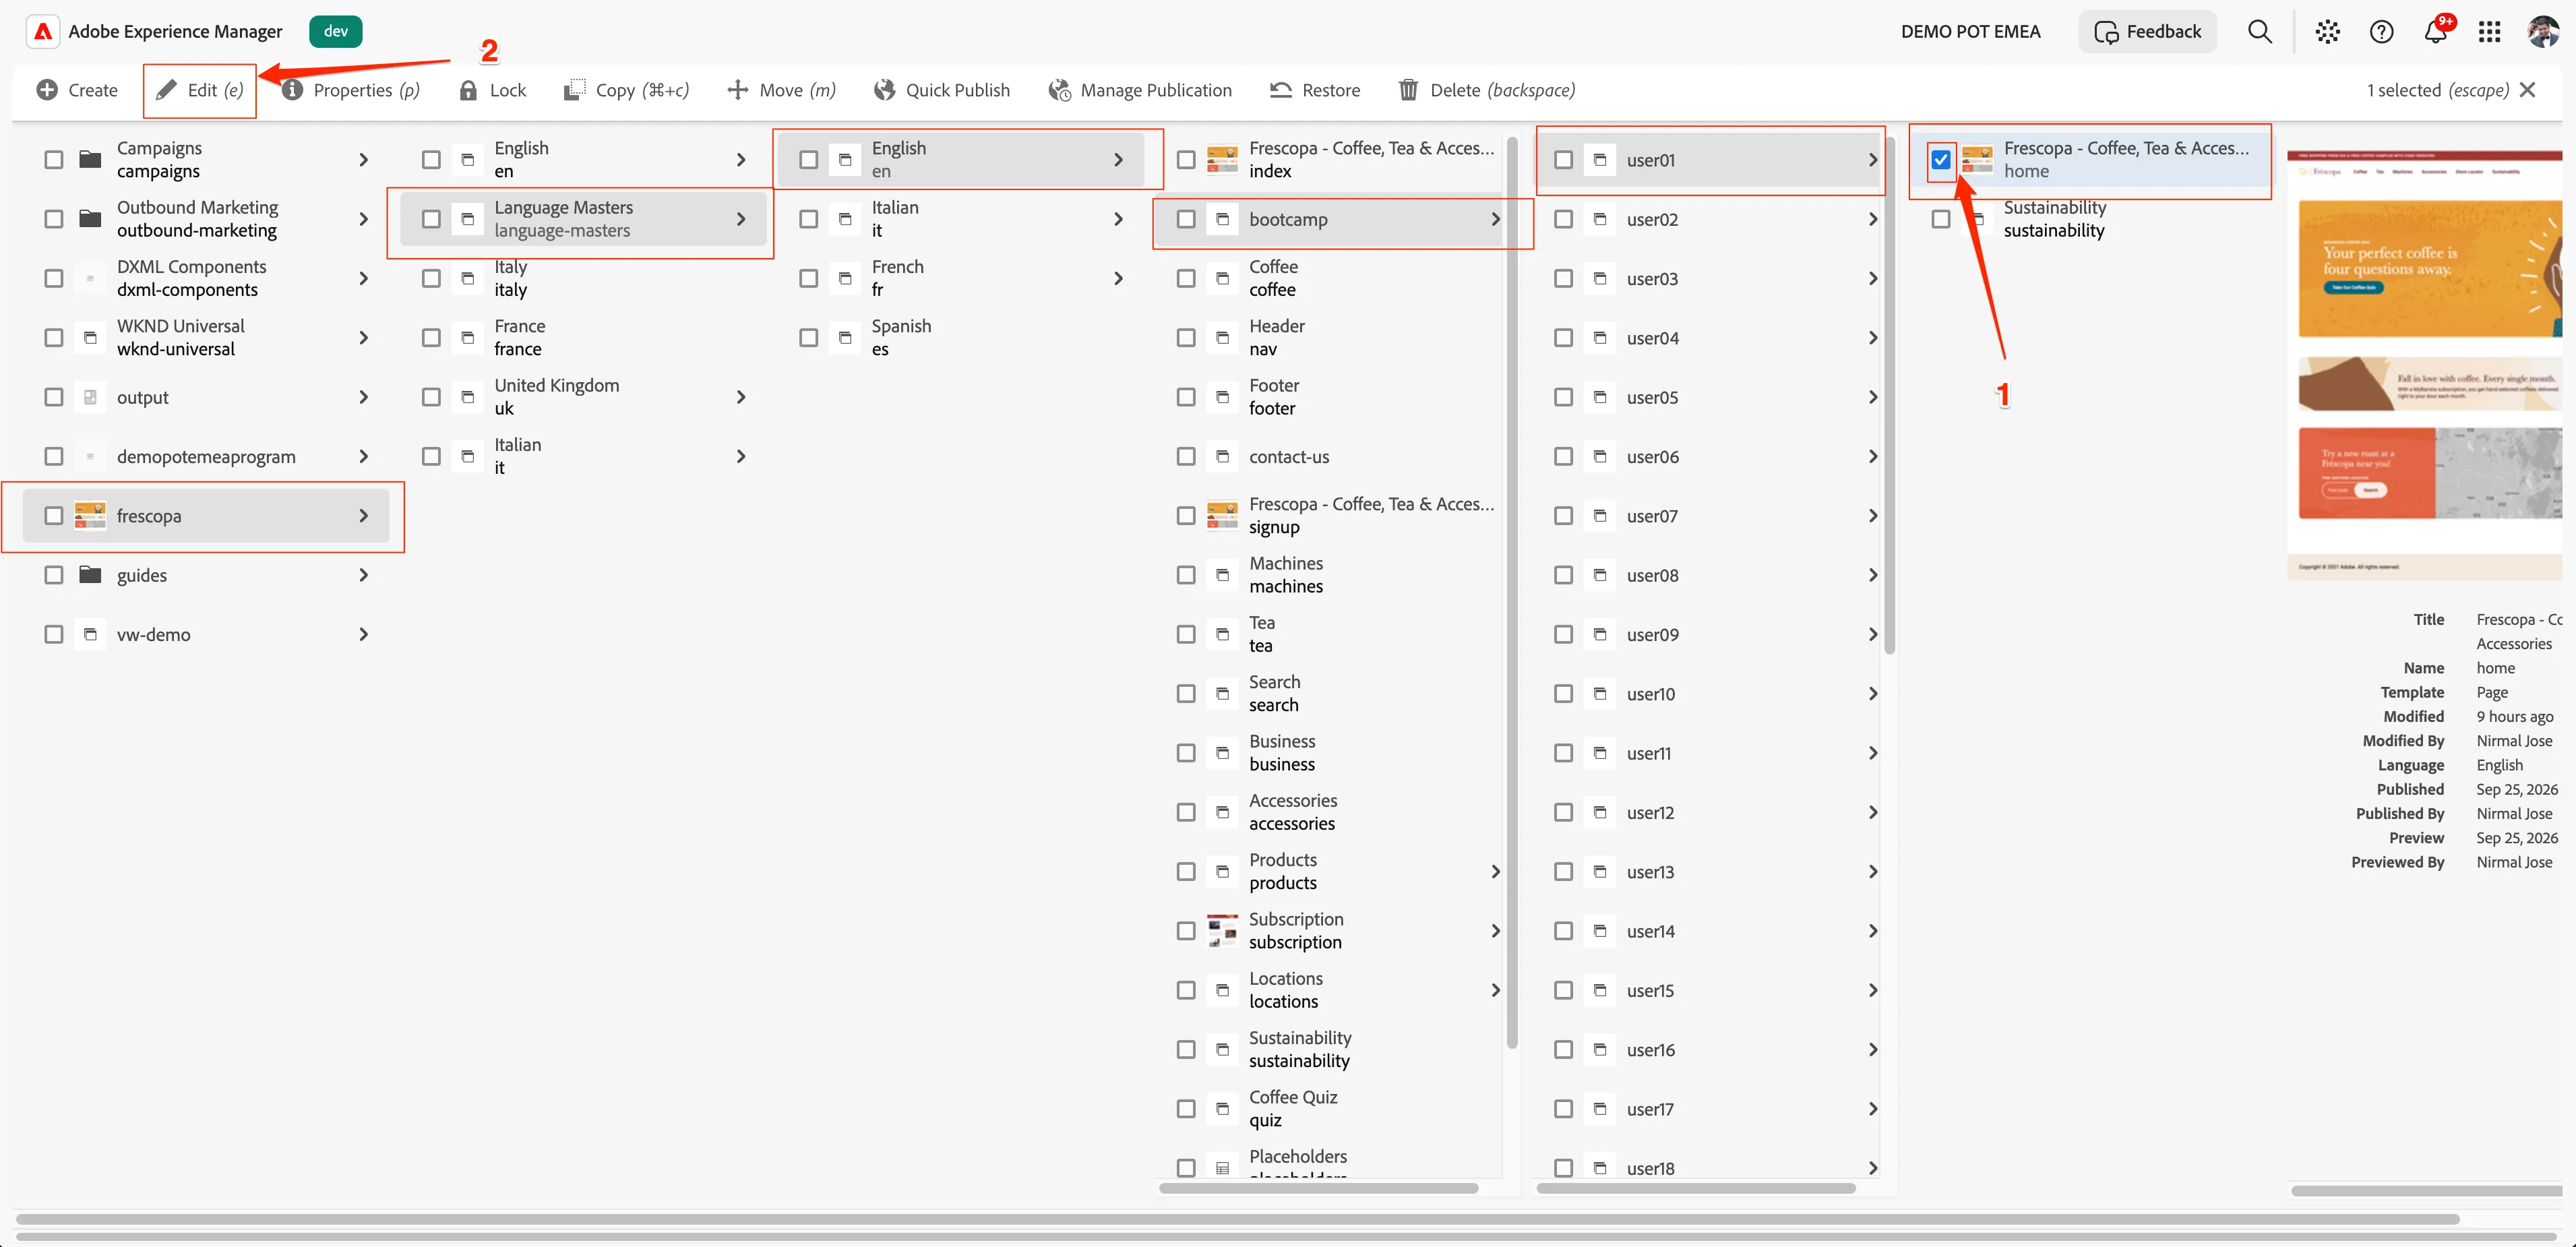Click the Manage Publication globe icon

pos(1059,90)
